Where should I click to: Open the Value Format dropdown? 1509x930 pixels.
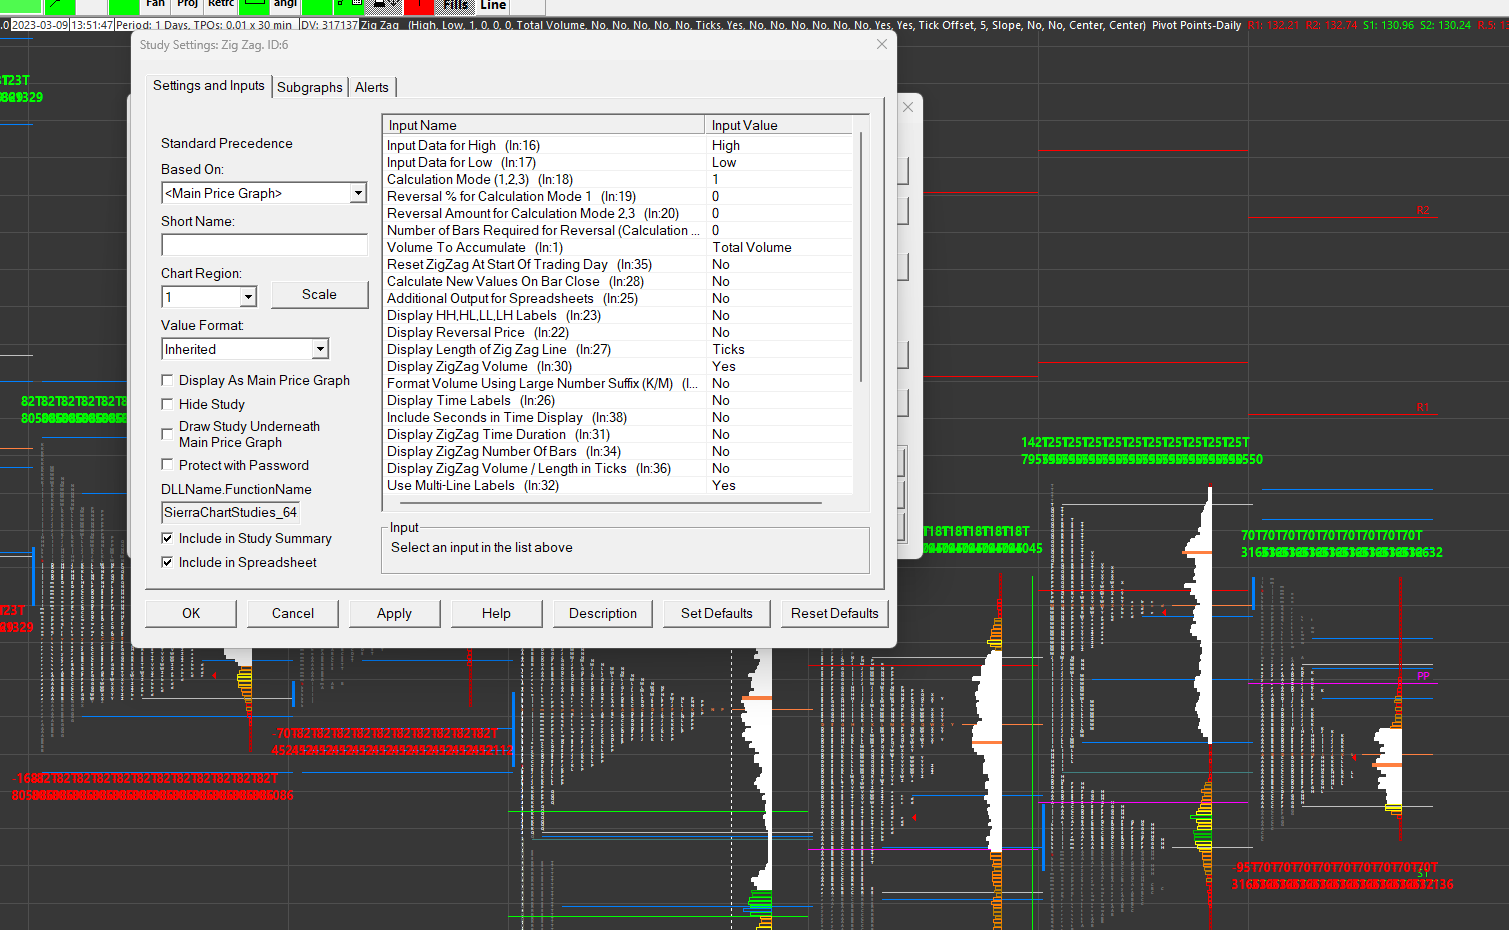click(320, 349)
